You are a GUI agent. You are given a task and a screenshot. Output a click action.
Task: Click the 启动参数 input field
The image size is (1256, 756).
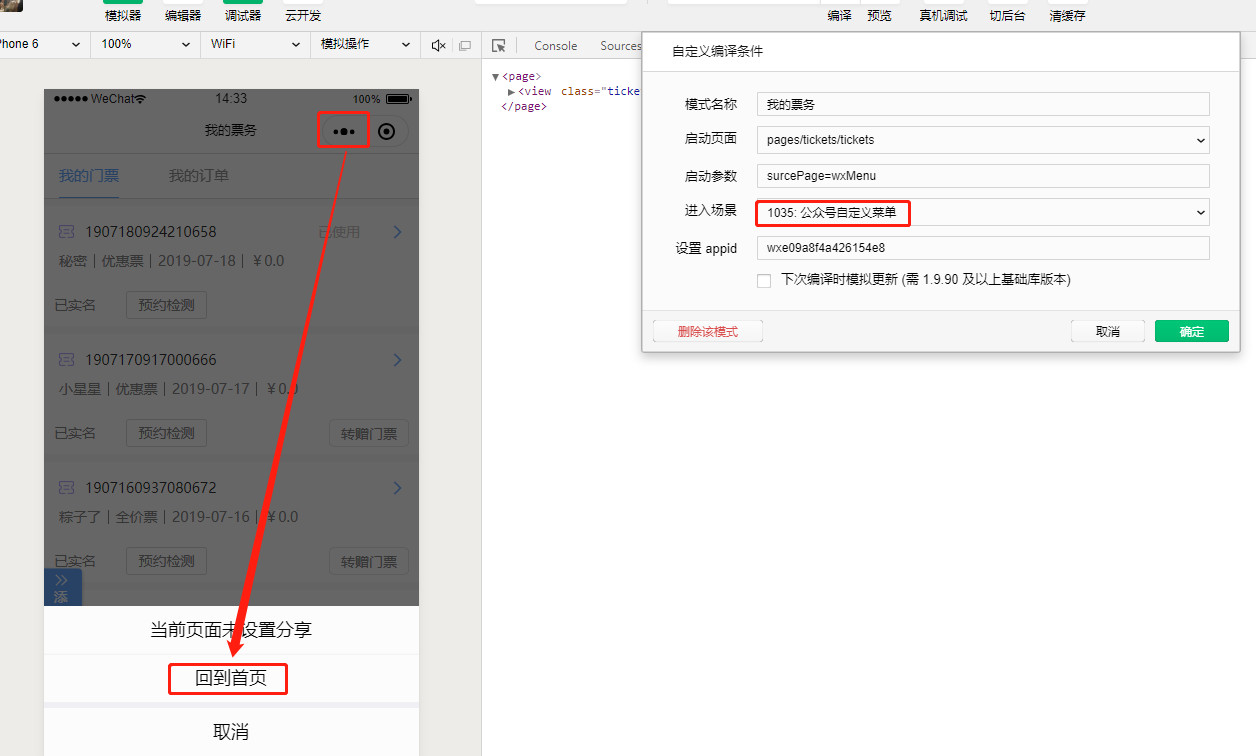click(983, 176)
